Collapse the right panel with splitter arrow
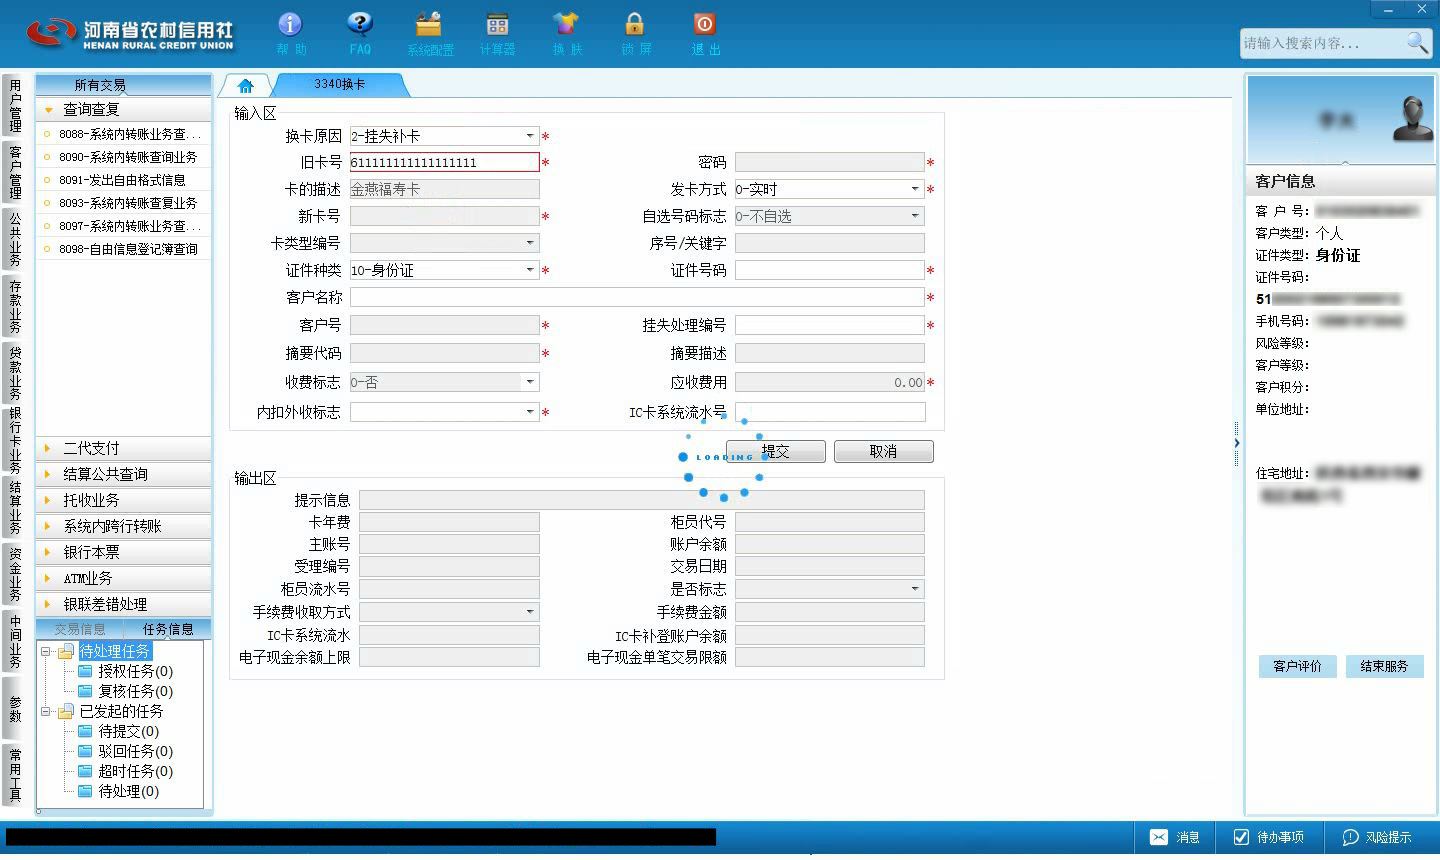The height and width of the screenshot is (860, 1440). [x=1237, y=443]
